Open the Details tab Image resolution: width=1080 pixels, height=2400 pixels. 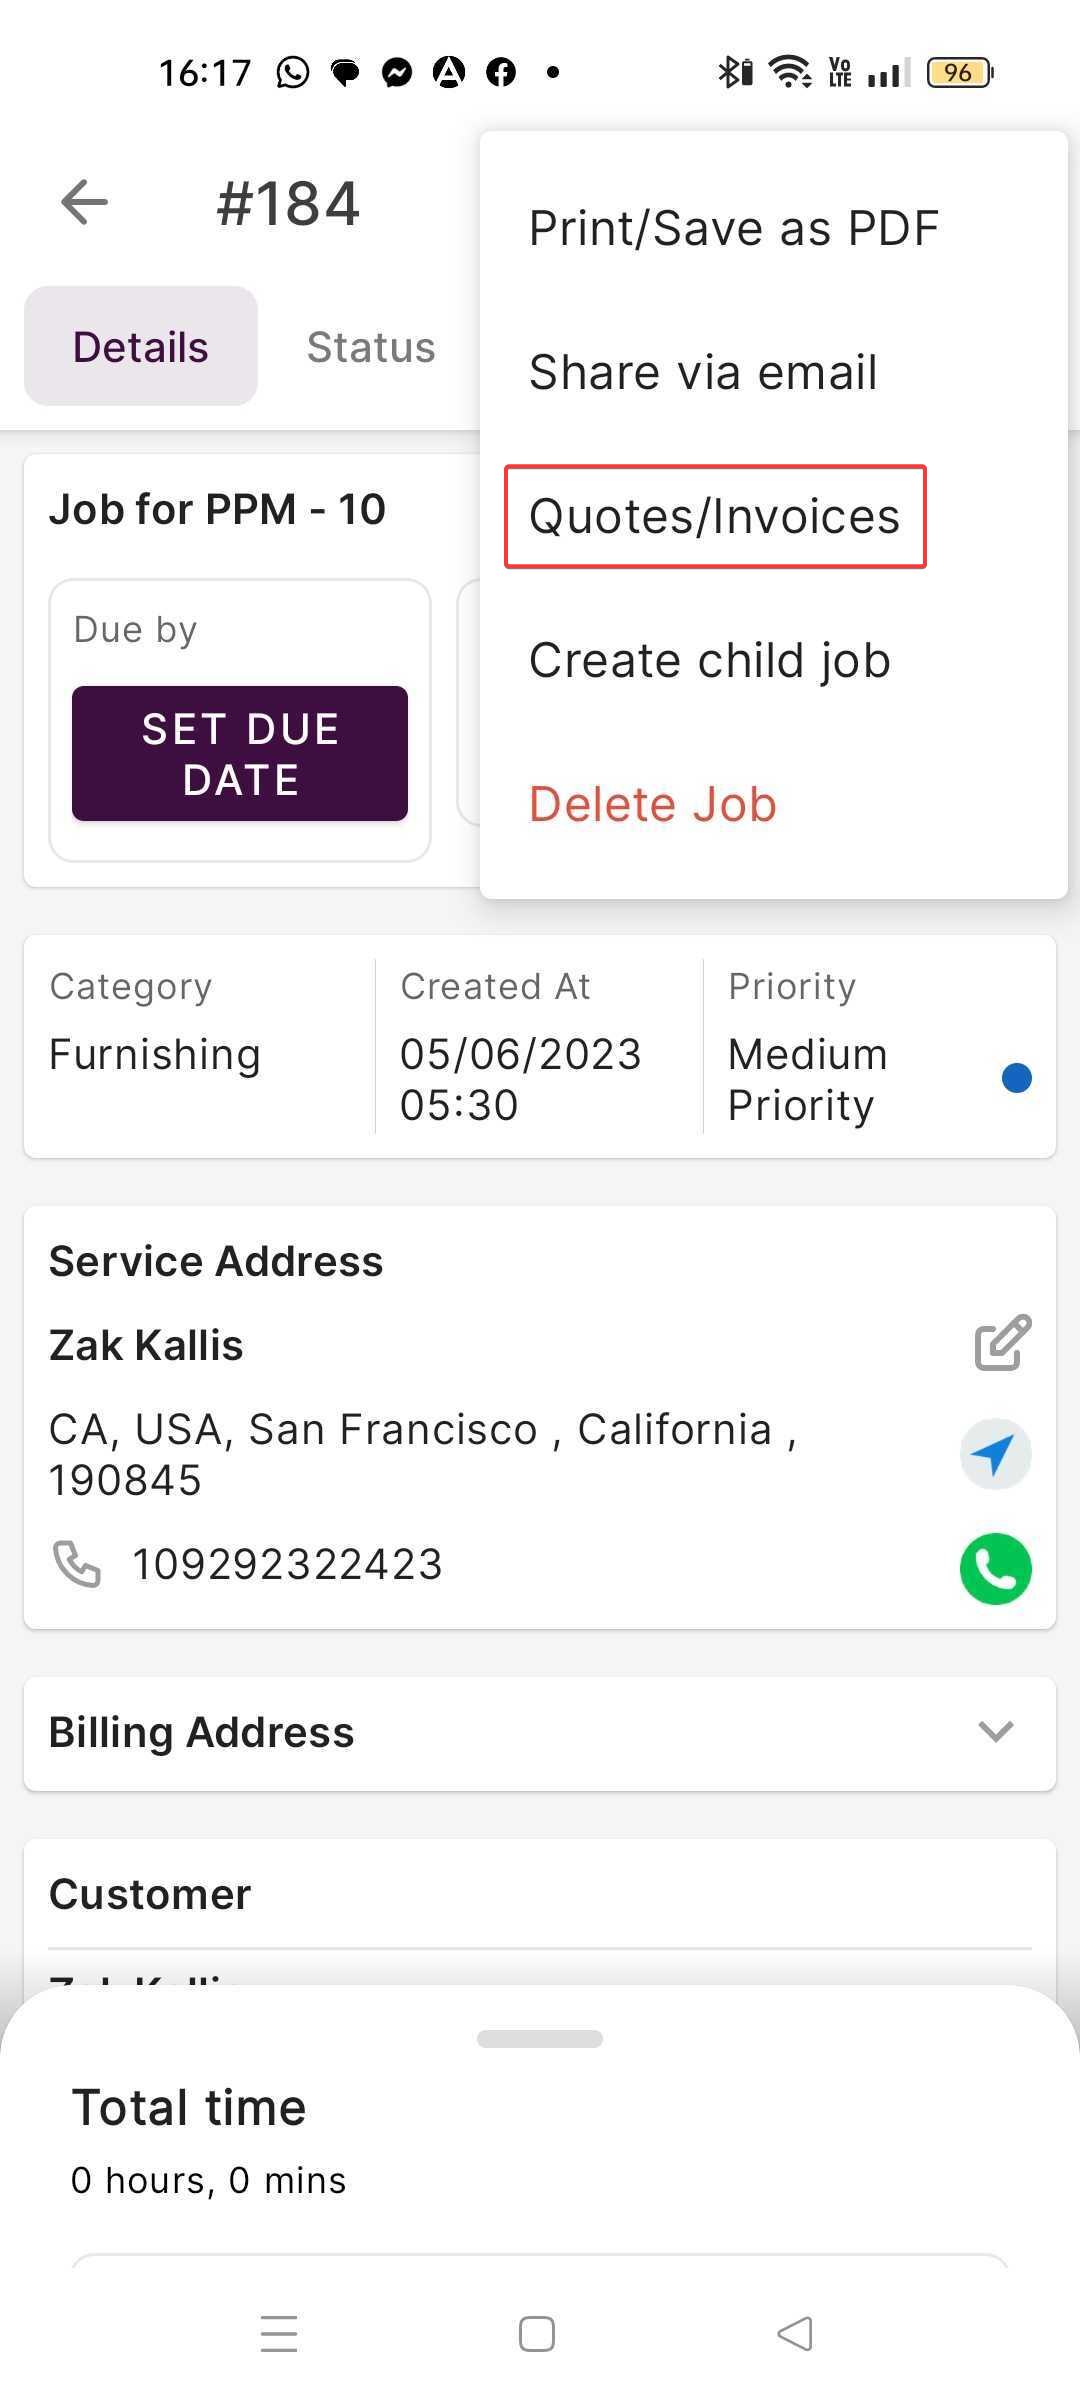tap(141, 347)
